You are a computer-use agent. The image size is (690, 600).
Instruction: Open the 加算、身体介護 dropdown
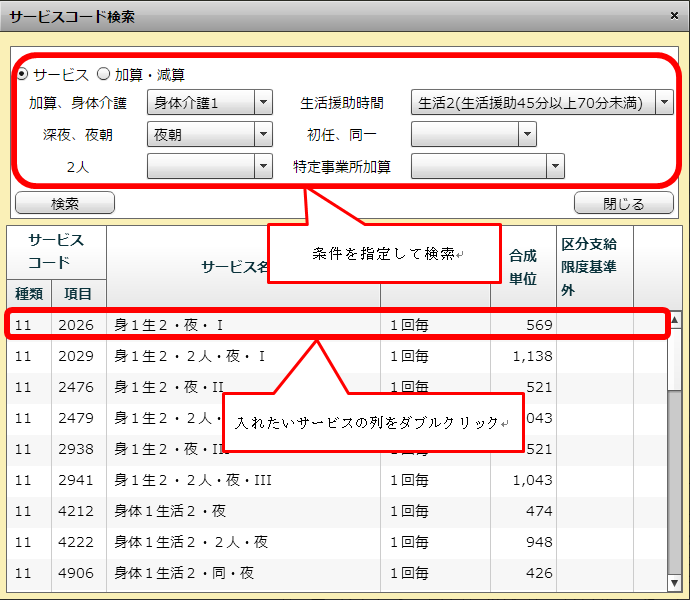(x=209, y=103)
